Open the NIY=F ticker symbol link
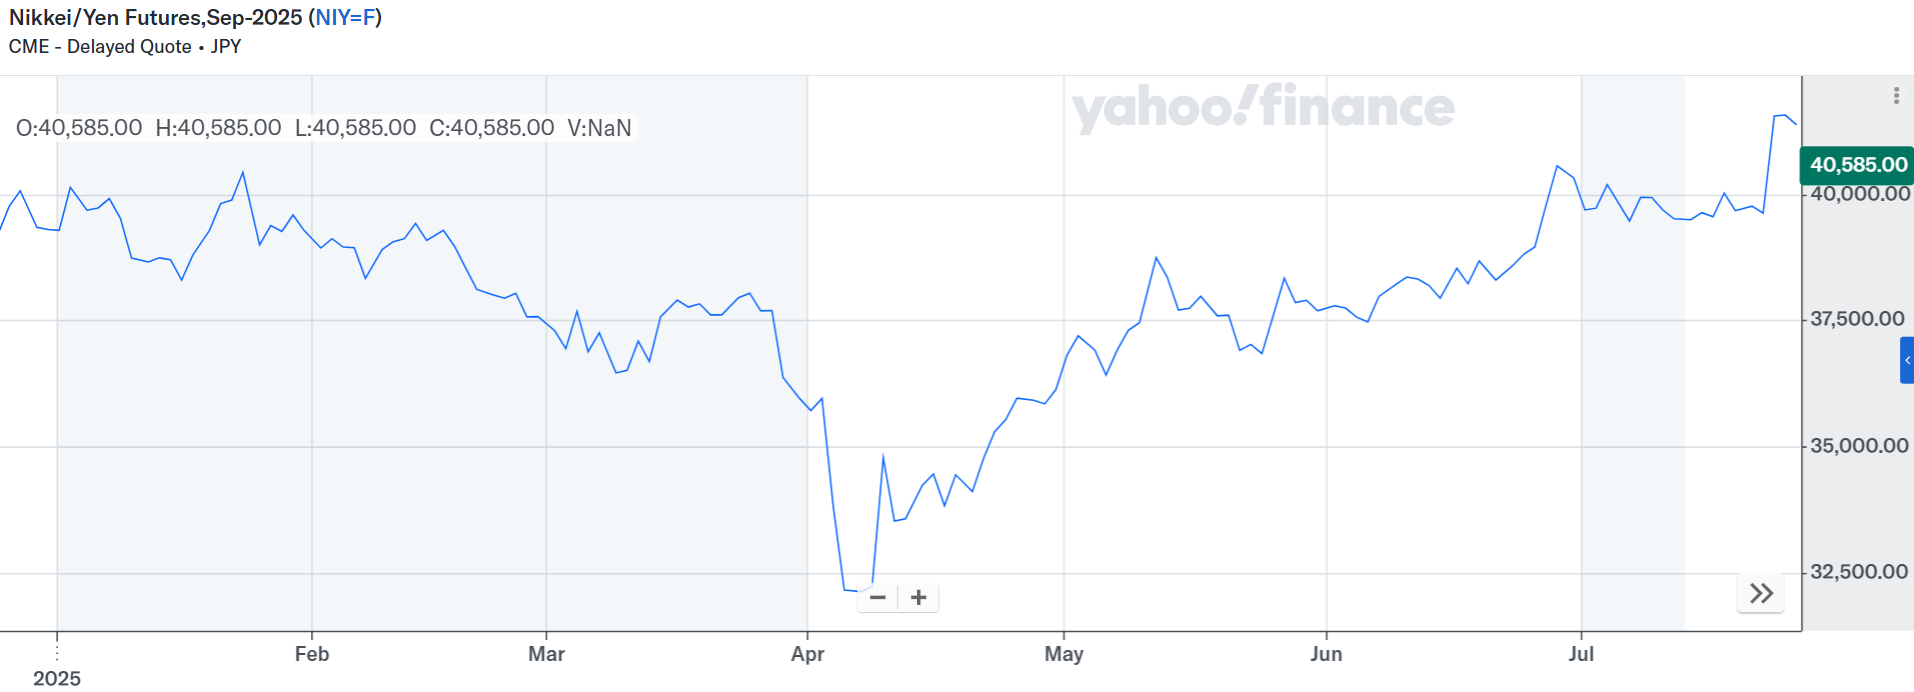Screen dimensions: 1914x692 (x=345, y=18)
